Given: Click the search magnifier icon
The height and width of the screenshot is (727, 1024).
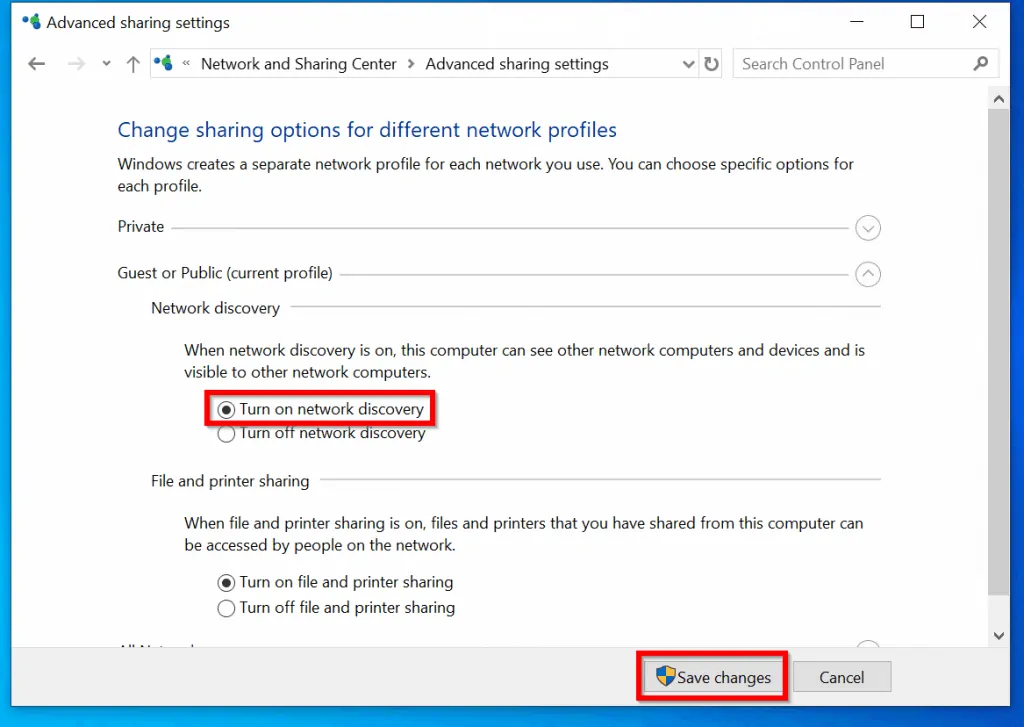Looking at the screenshot, I should [978, 63].
